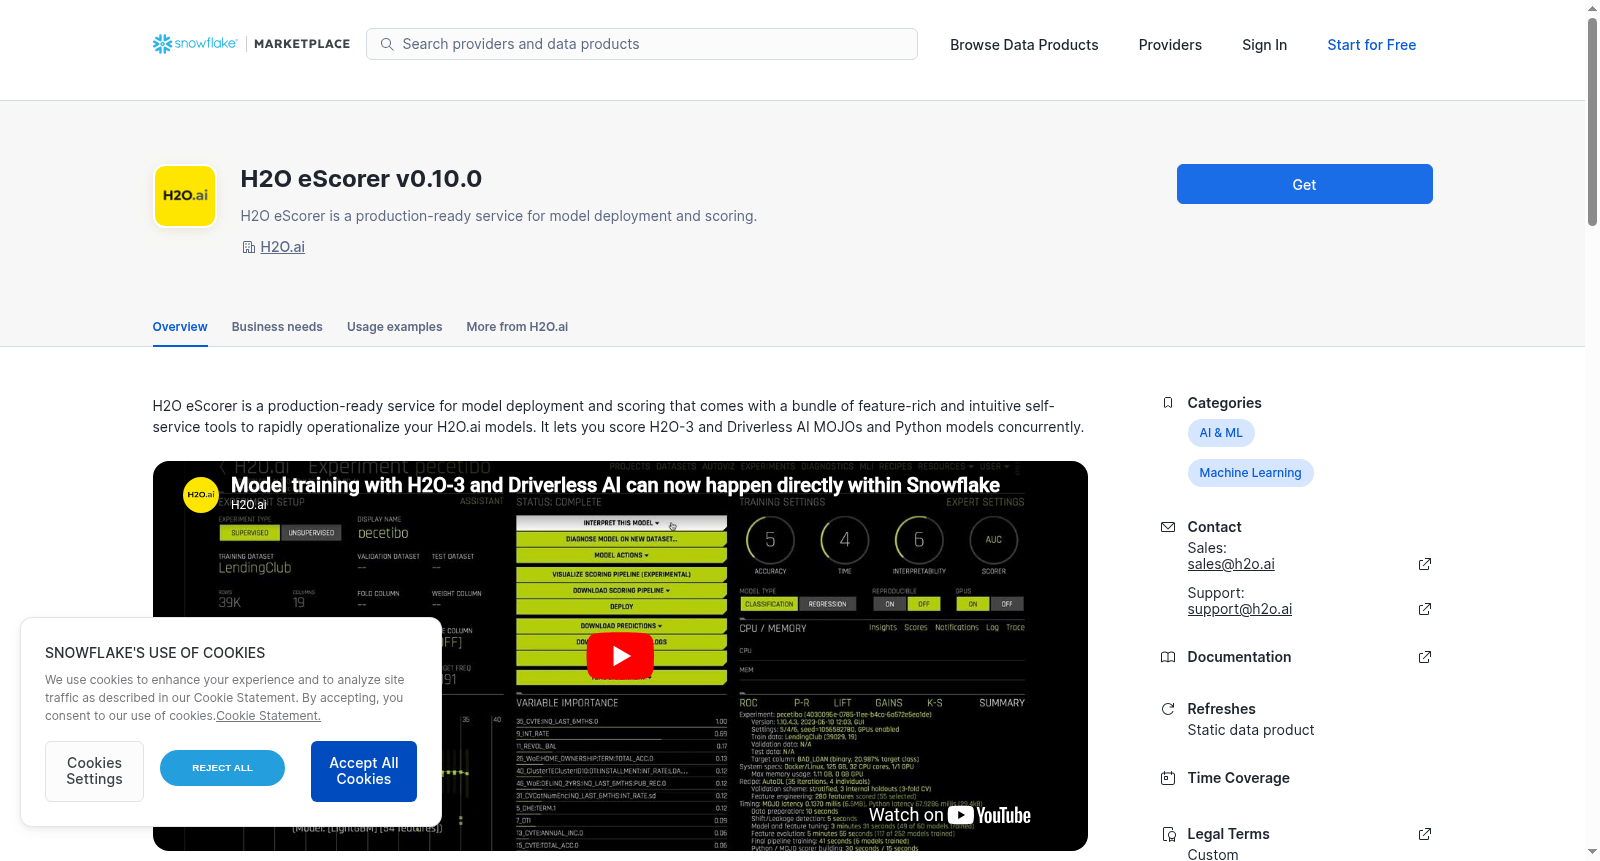The width and height of the screenshot is (1600, 861).
Task: Open Documentation external link icon
Action: pos(1425,657)
